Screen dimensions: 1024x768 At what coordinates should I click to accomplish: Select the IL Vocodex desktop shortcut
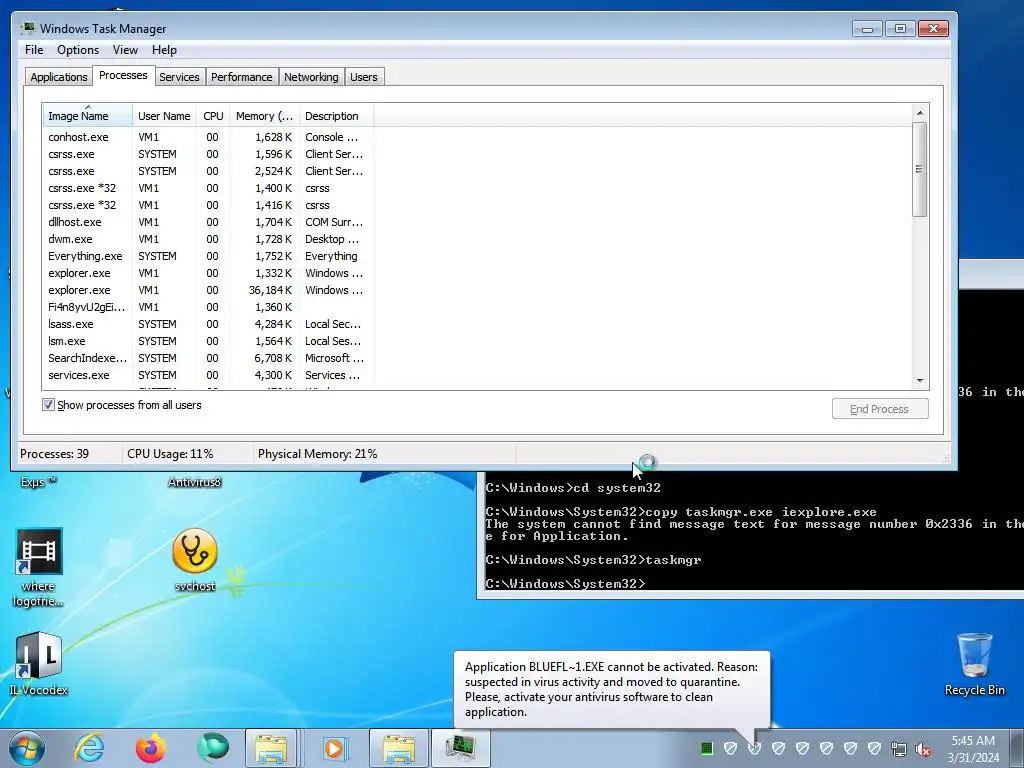(x=39, y=663)
